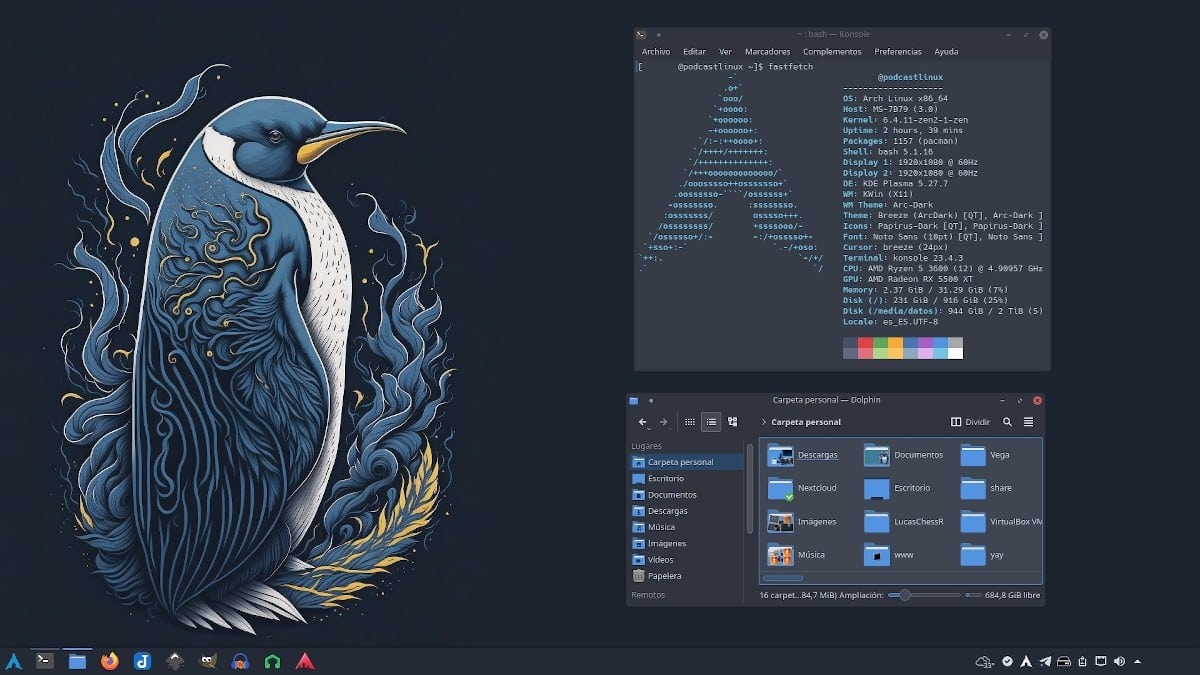Adjust the Ampliación zoom slider
1200x675 pixels.
click(926, 595)
